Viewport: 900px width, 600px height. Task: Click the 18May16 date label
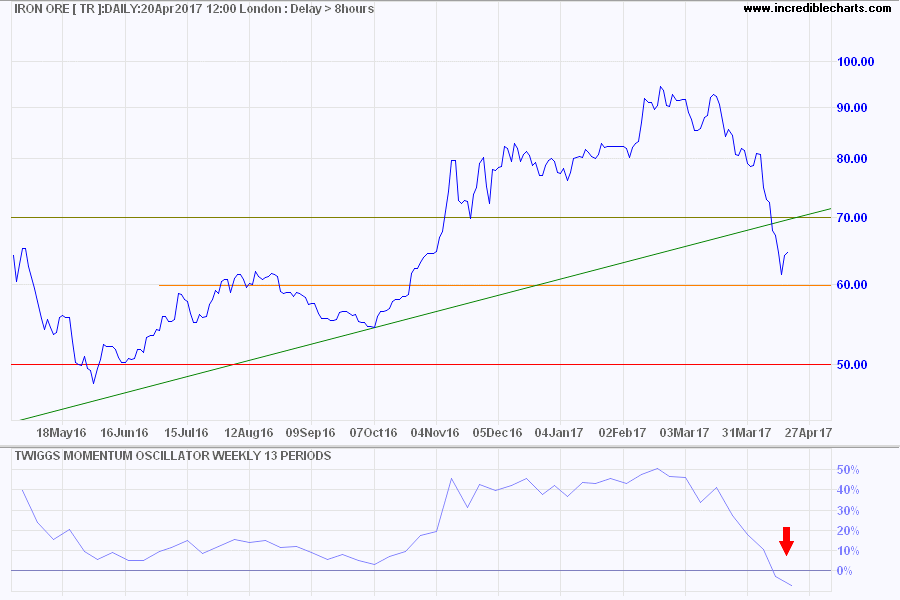(x=61, y=432)
